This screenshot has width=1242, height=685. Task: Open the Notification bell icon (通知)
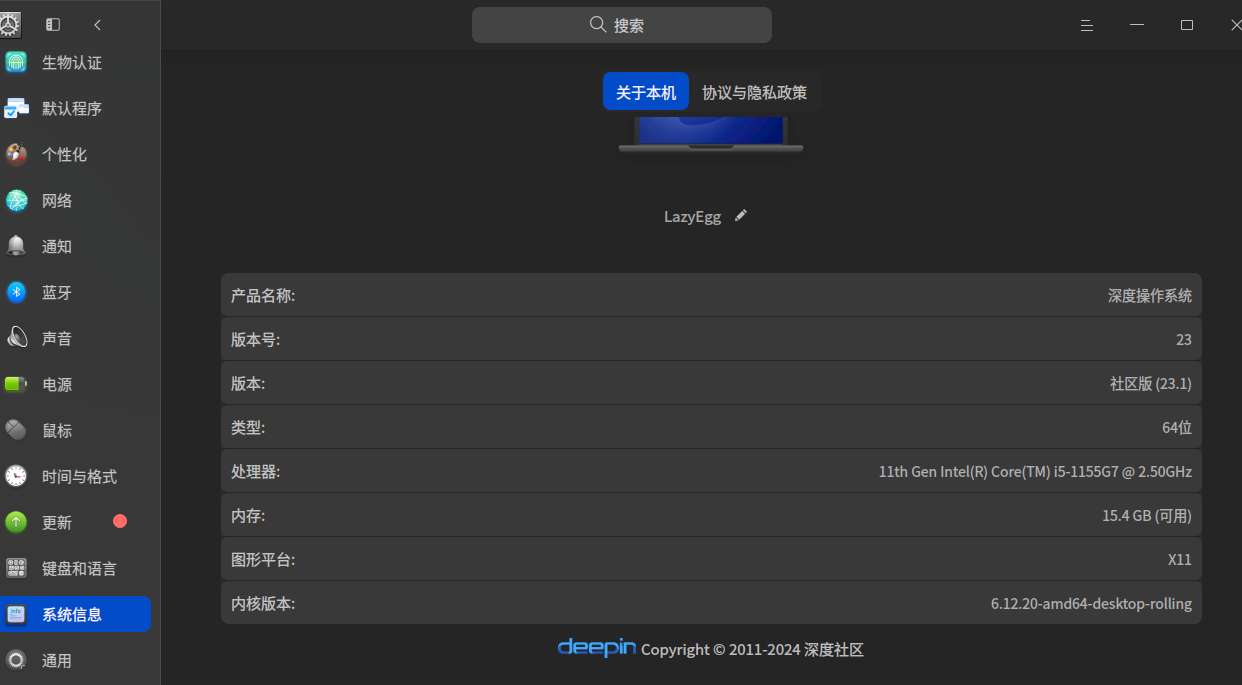pos(16,247)
